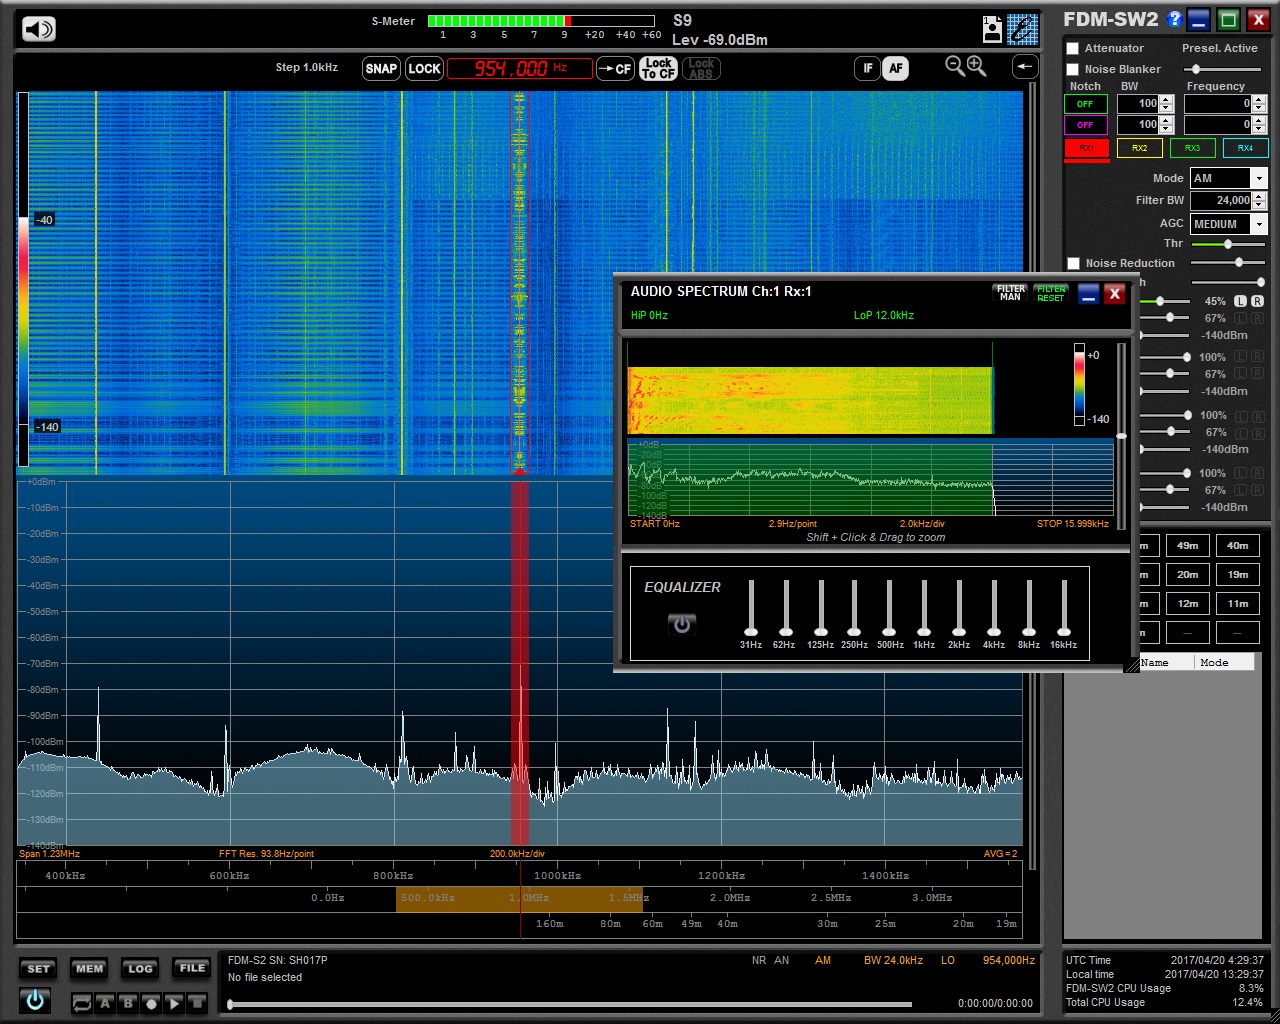Viewport: 1280px width, 1024px height.
Task: Toggle the first green Notch OFF button
Action: pyautogui.click(x=1085, y=104)
